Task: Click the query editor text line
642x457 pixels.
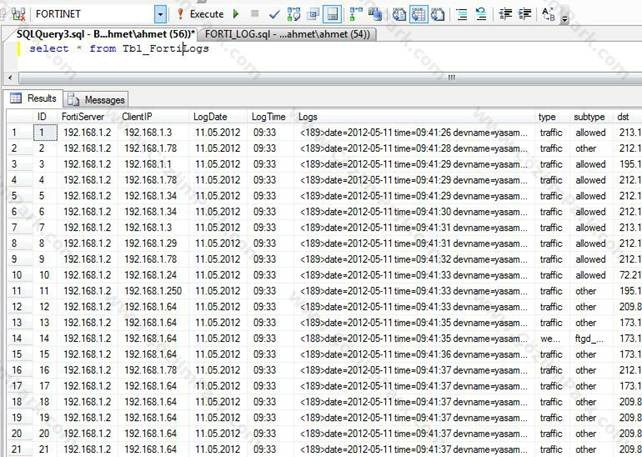Action: [119, 49]
